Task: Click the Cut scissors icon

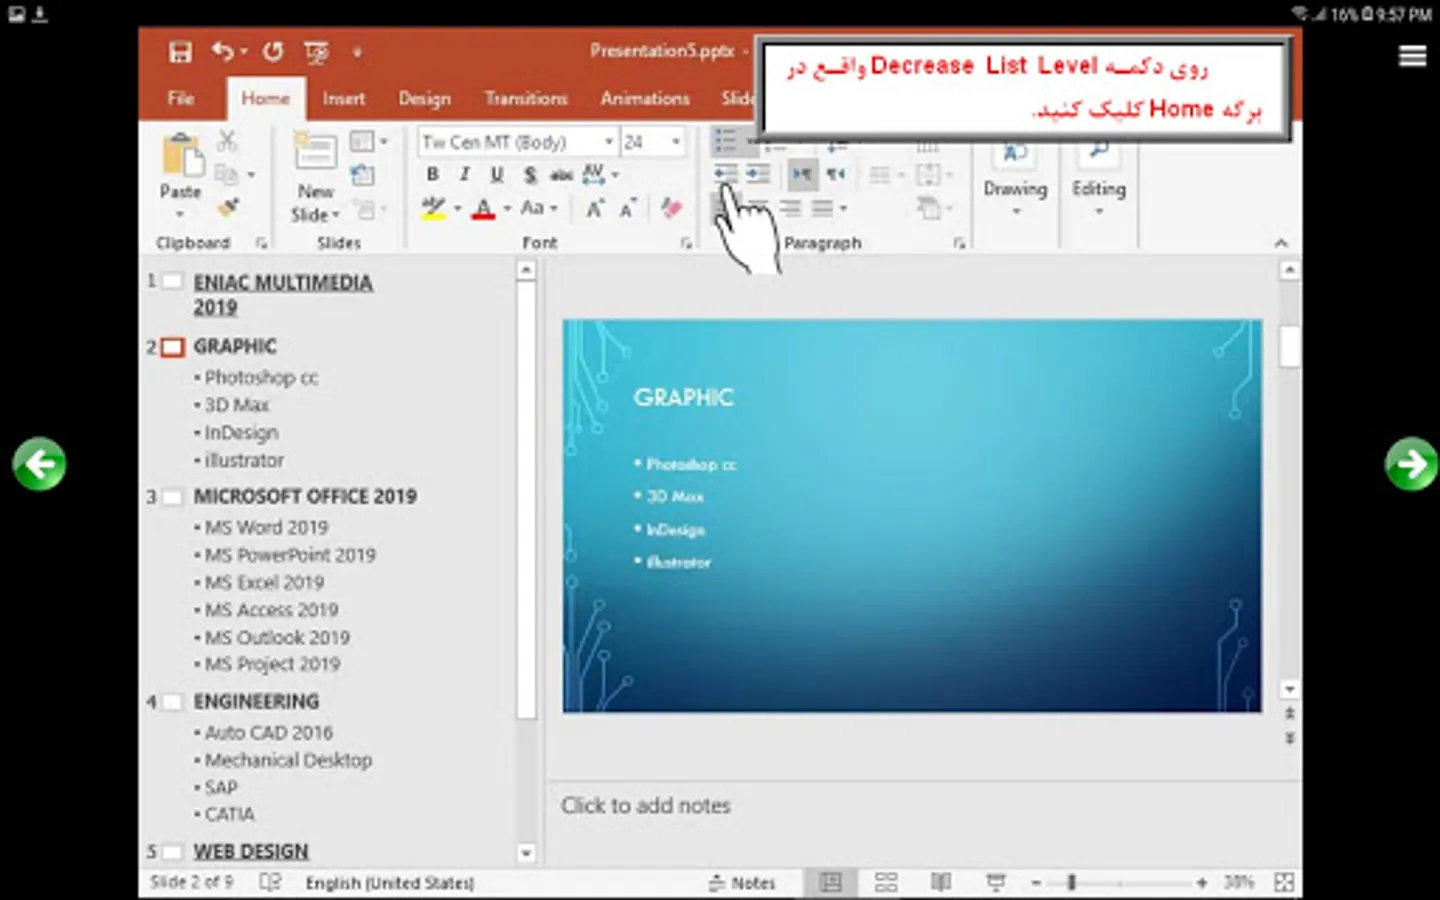Action: click(x=228, y=141)
